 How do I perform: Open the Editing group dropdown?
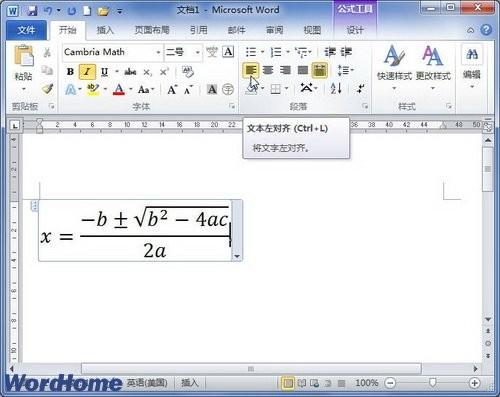click(472, 68)
